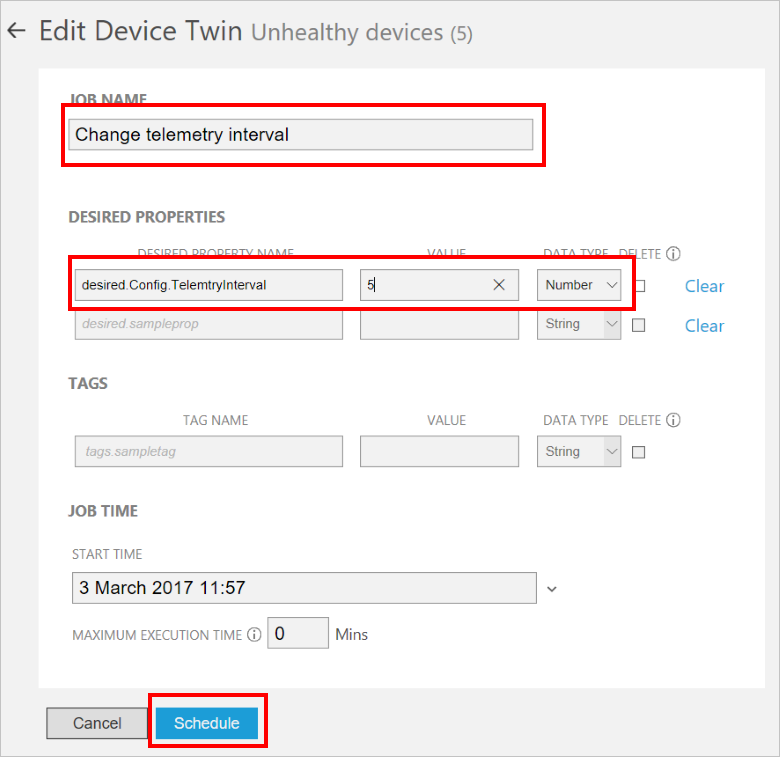
Task: Click the Cancel button
Action: (x=97, y=723)
